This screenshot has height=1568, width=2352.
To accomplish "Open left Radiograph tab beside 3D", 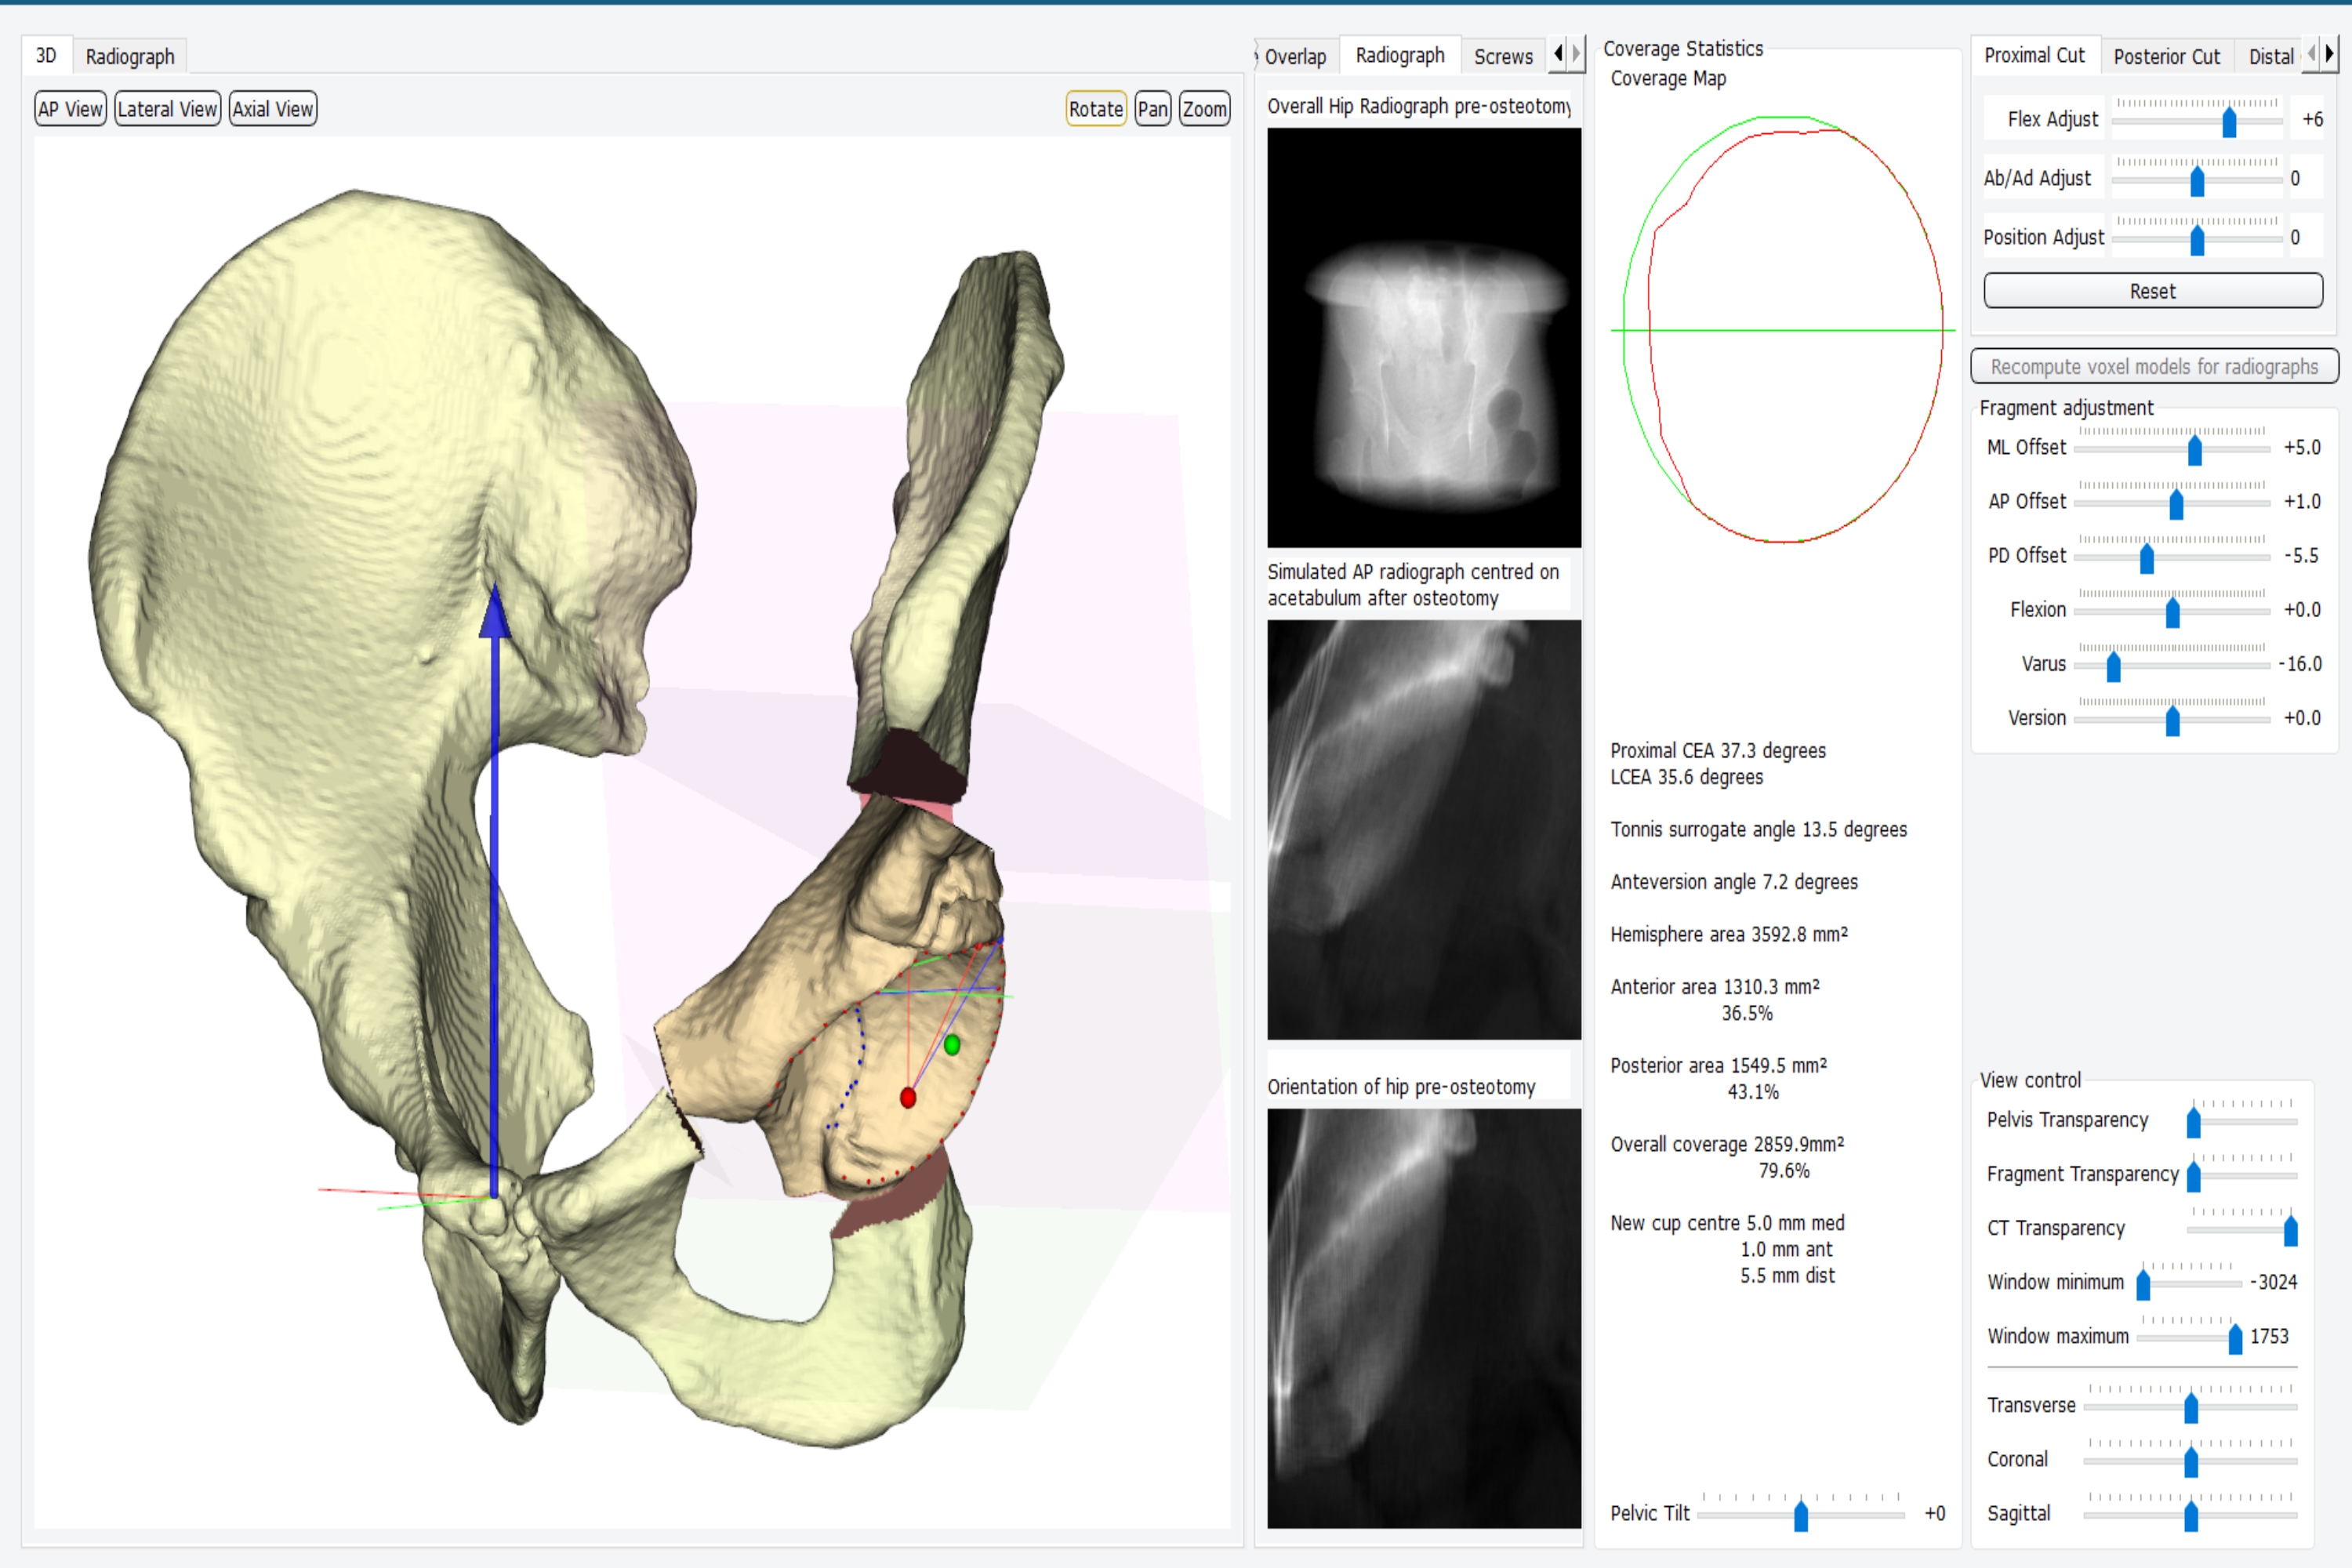I will [x=130, y=56].
